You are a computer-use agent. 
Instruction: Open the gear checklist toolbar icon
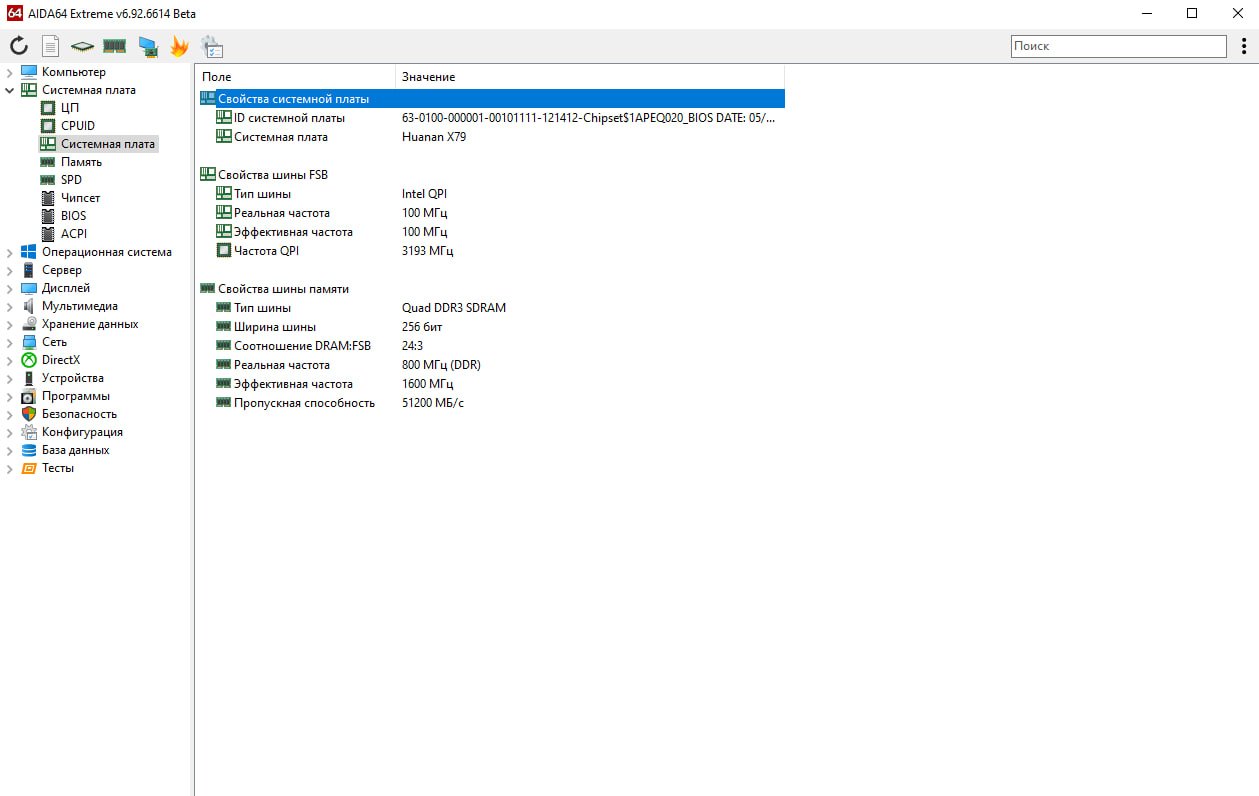click(212, 46)
